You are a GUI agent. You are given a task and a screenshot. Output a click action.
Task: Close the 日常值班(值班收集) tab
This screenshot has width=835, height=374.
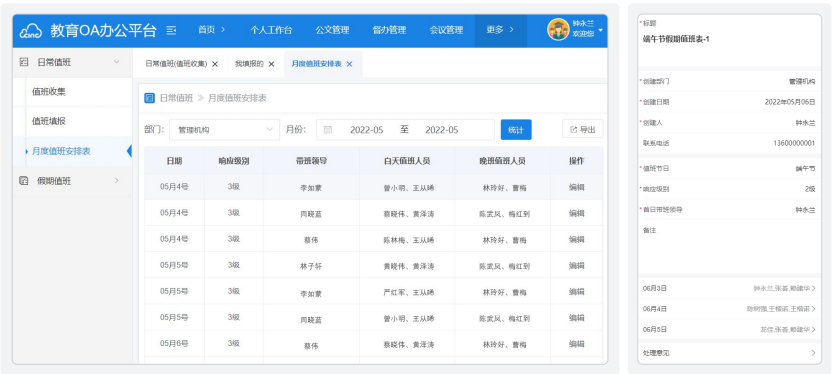click(215, 64)
